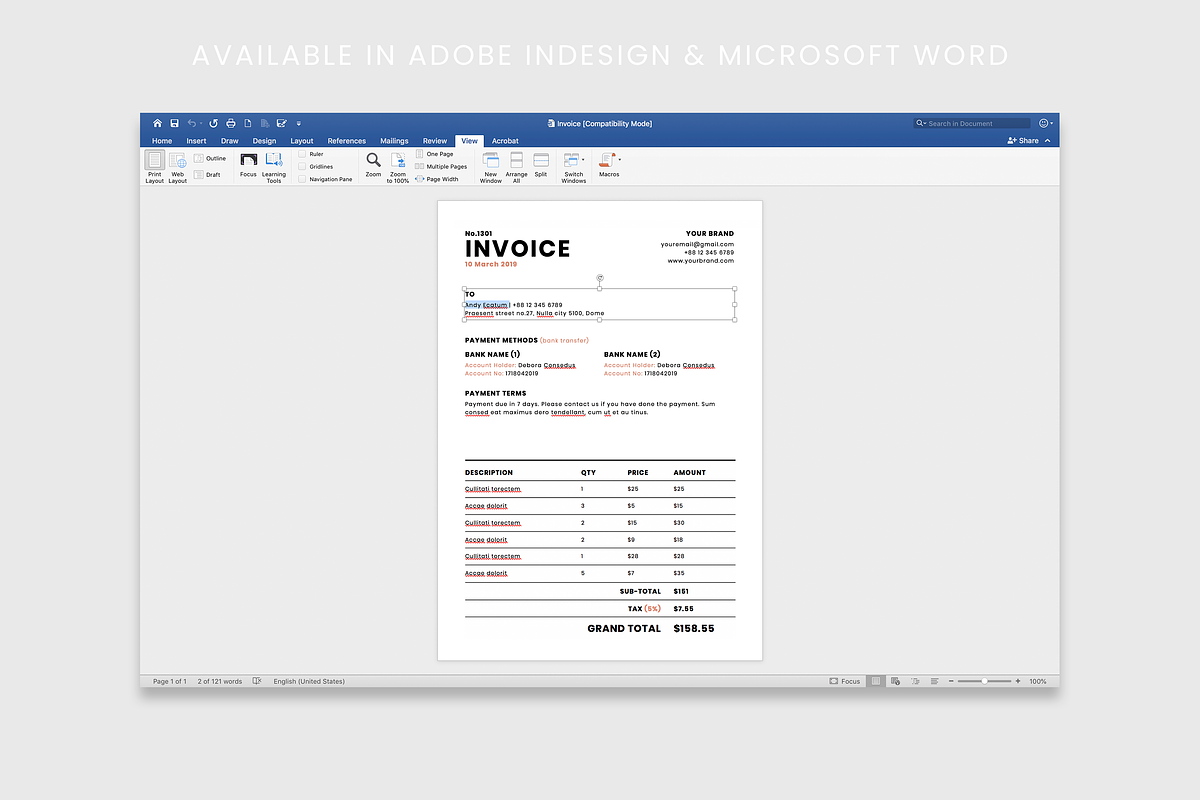Open the Insert tab
The image size is (1200, 800).
coord(196,141)
